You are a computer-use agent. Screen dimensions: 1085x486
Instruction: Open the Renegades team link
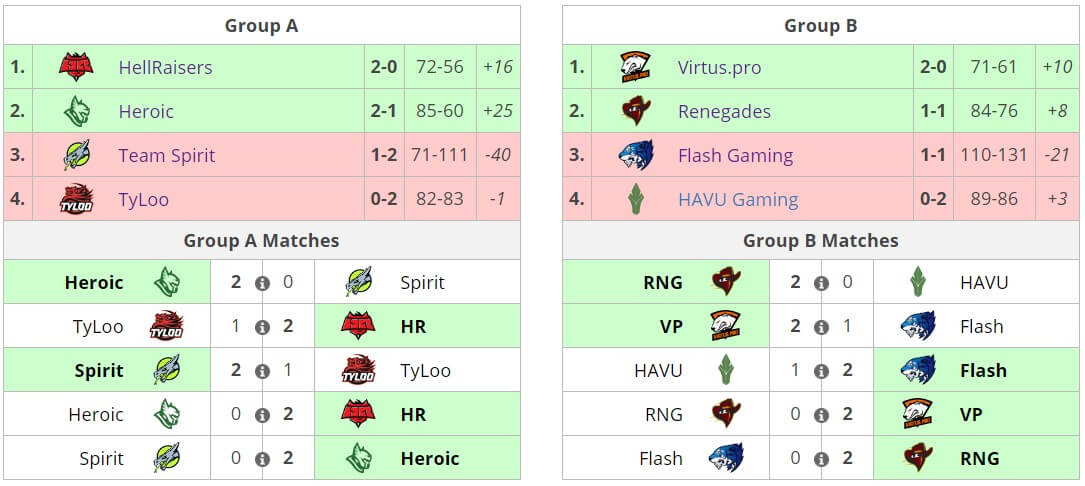pos(724,111)
